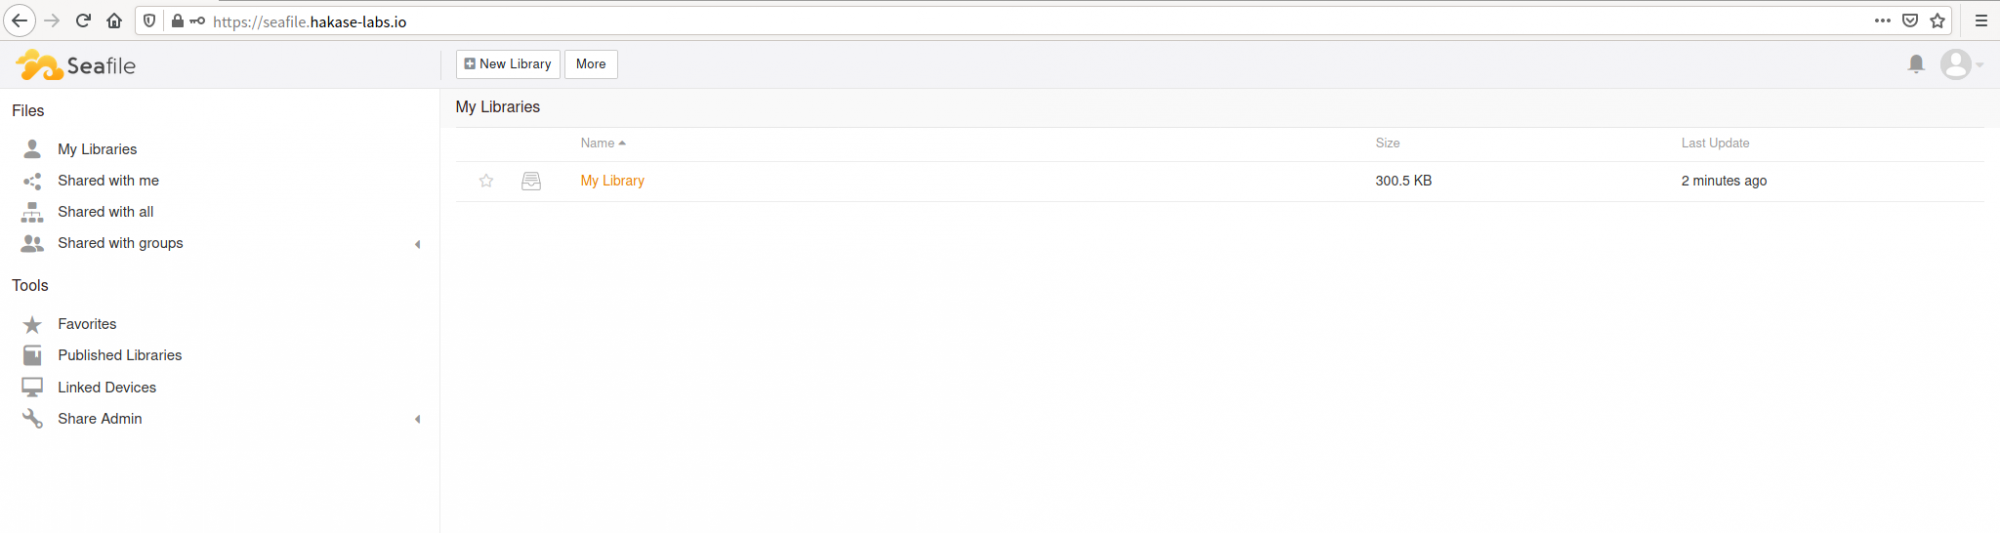Select My Libraries in sidebar
Screen dimensions: 2000x533
[x=97, y=149]
